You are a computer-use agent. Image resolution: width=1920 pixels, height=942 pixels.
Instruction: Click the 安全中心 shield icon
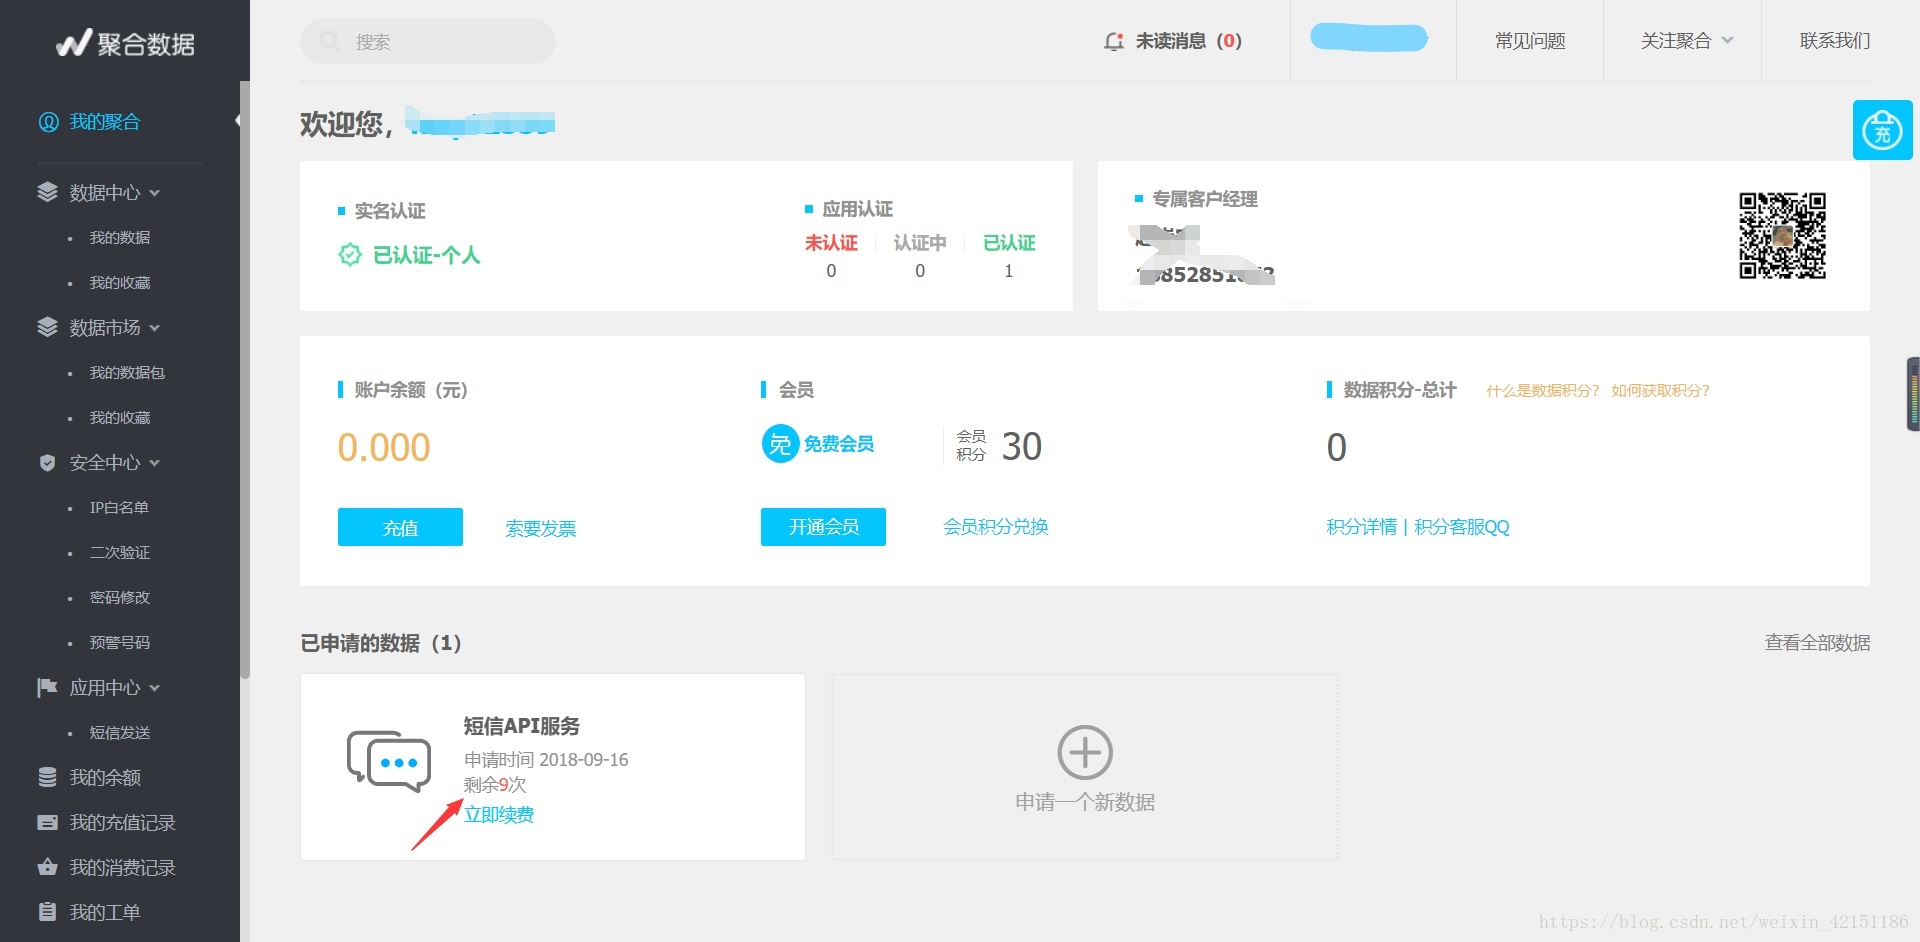pyautogui.click(x=47, y=462)
